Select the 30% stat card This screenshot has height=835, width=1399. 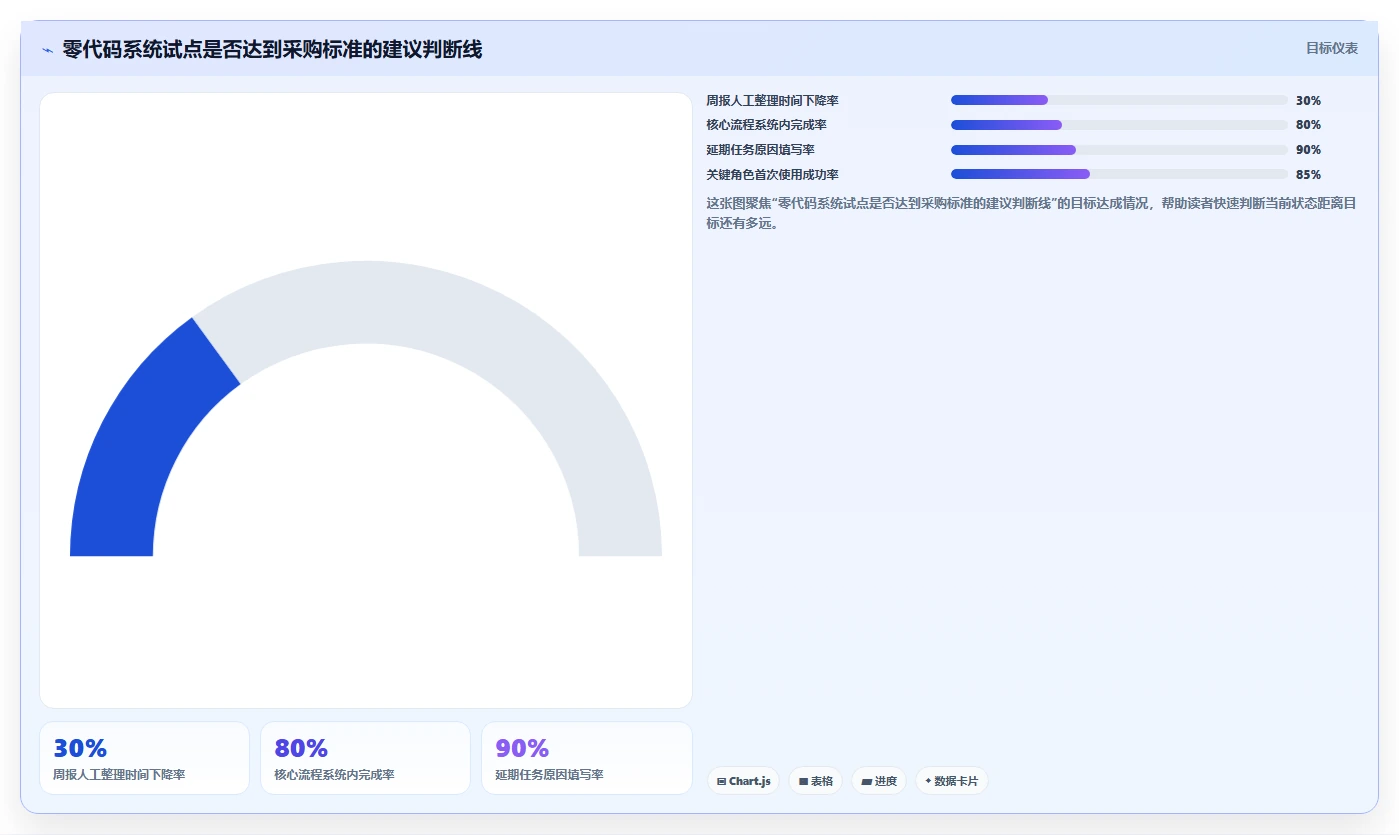click(144, 758)
